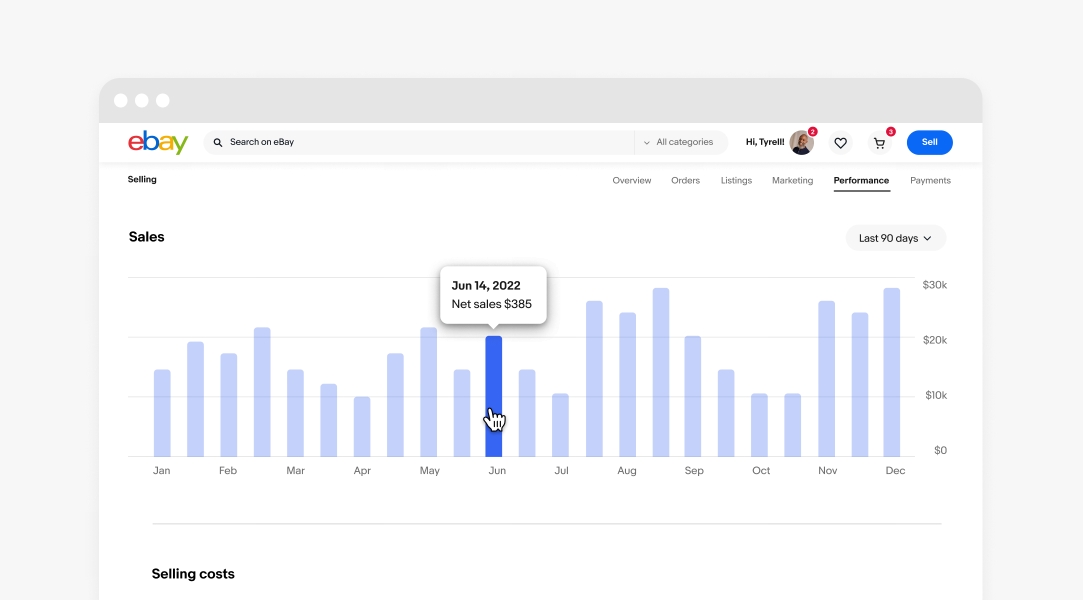
Task: Select the Marketing tab
Action: (792, 181)
